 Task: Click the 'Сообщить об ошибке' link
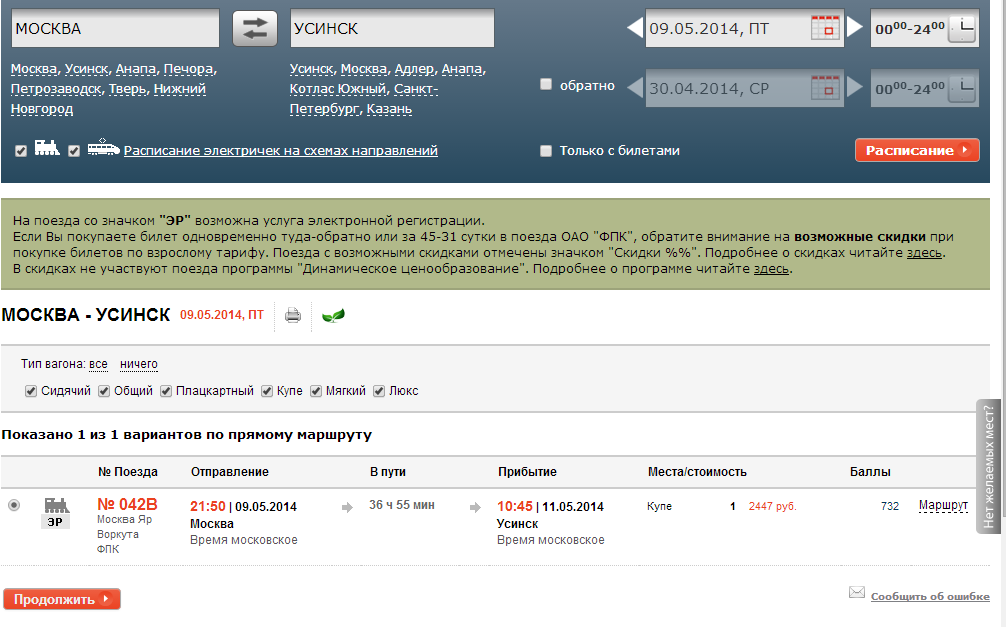(930, 597)
